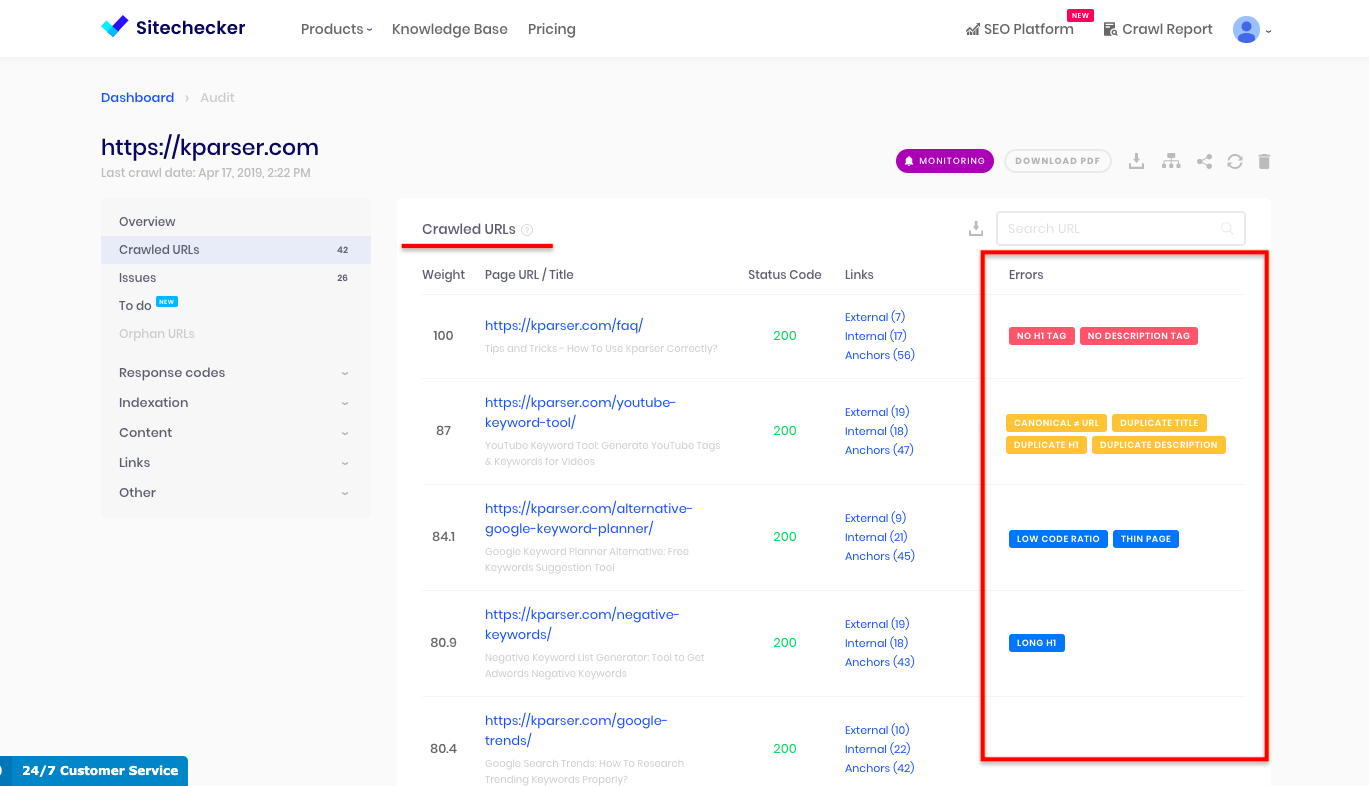Viewport: 1369px width, 786px height.
Task: Click NO H1 TAG error badge
Action: coord(1042,336)
